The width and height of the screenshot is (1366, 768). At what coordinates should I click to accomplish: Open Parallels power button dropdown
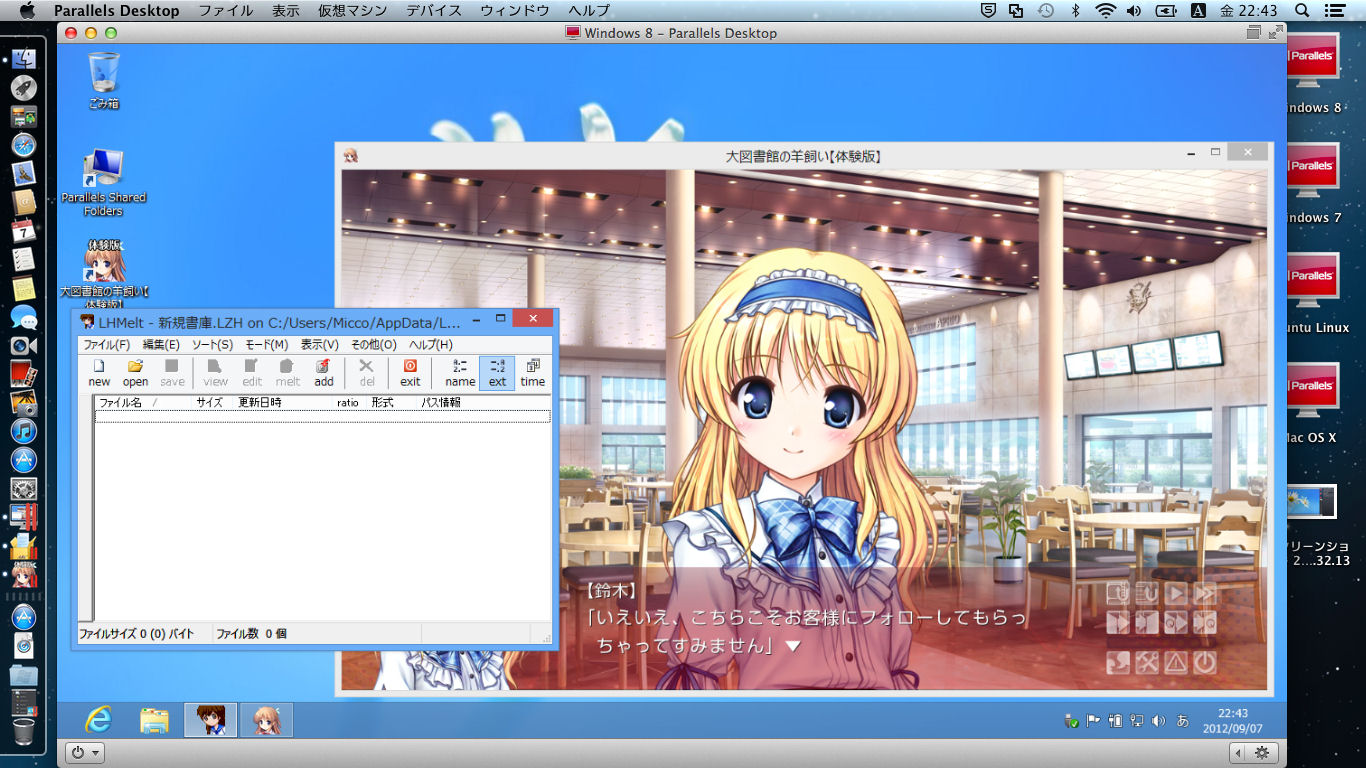tap(85, 752)
